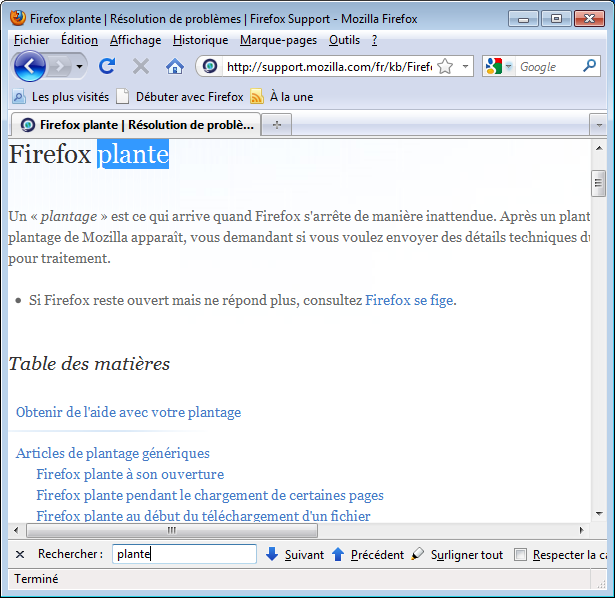
Task: Click the vertical scrollbar down arrow
Action: tap(599, 514)
